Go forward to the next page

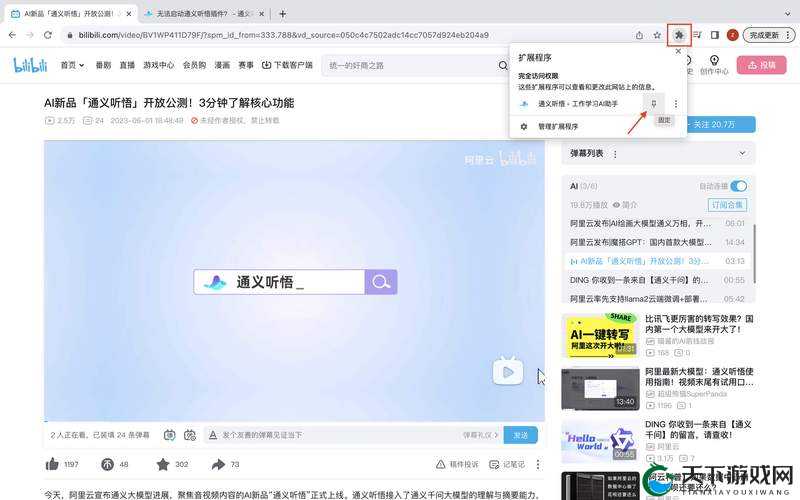30,35
